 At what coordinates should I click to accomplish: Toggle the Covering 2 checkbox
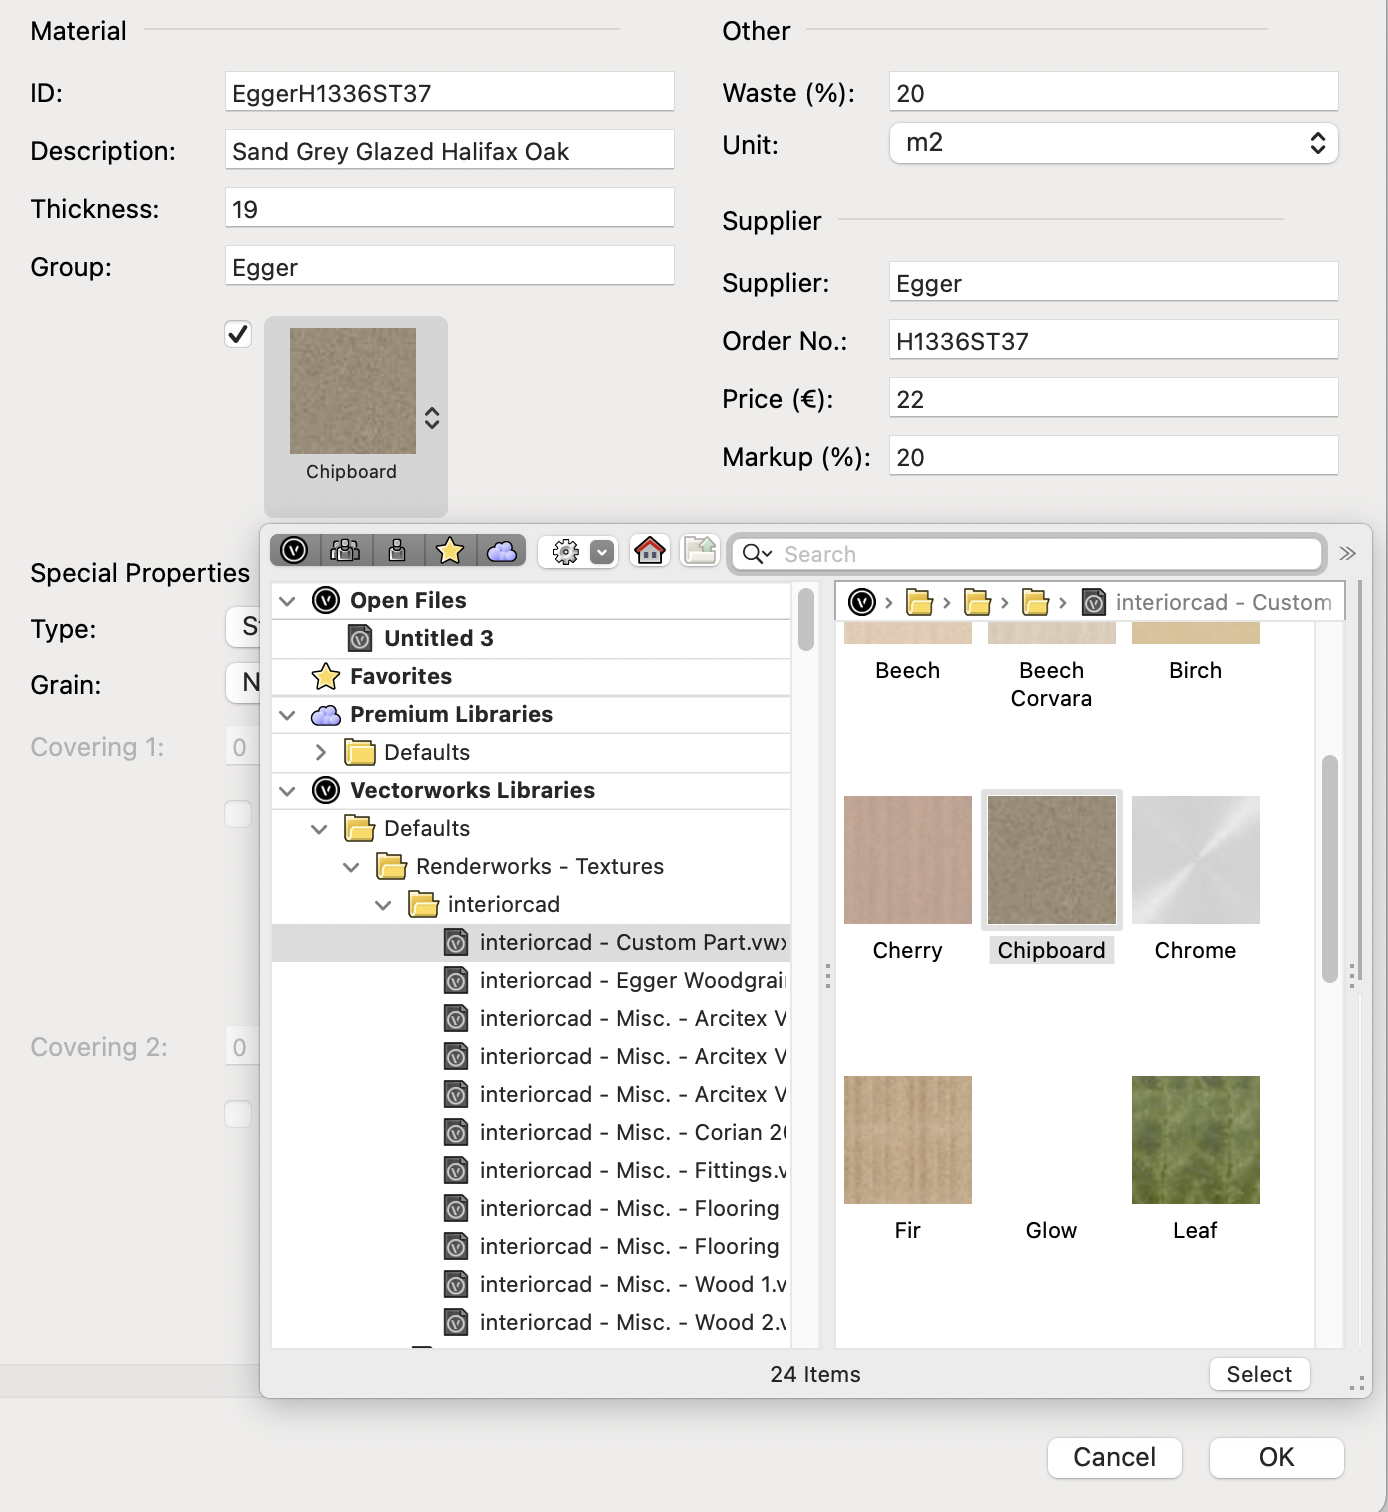point(238,1114)
